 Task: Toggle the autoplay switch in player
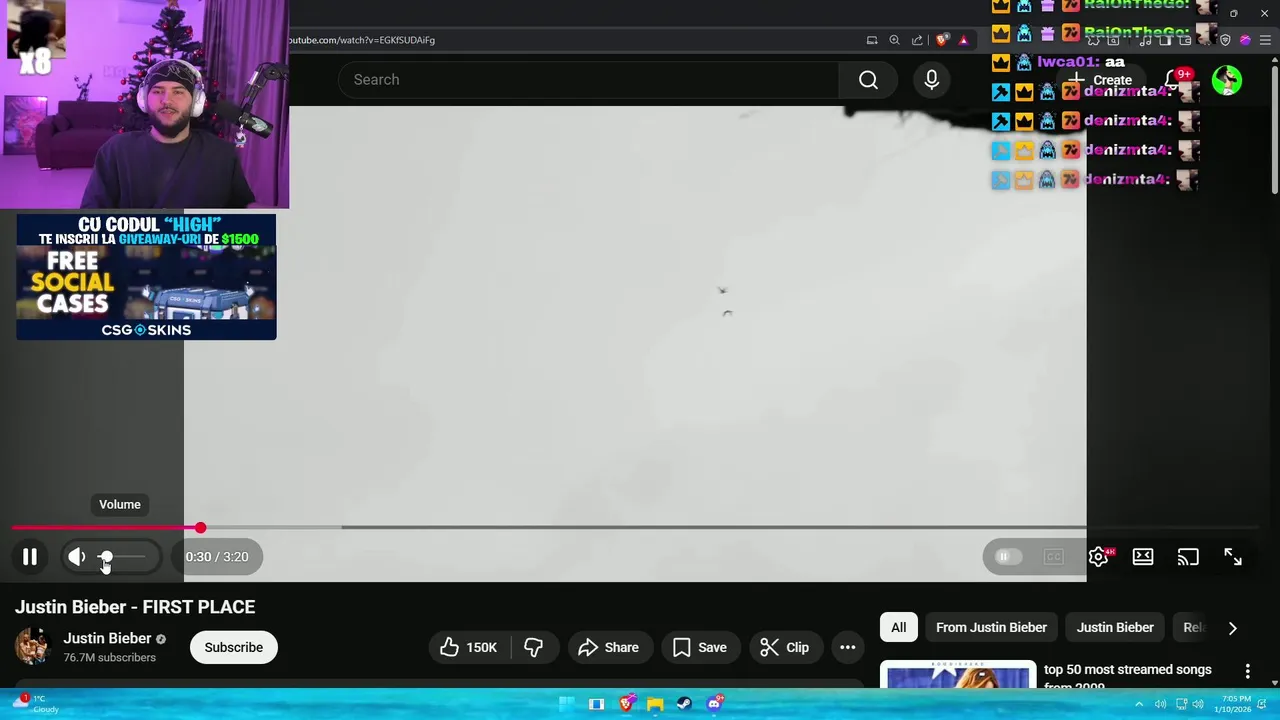[x=1008, y=557]
